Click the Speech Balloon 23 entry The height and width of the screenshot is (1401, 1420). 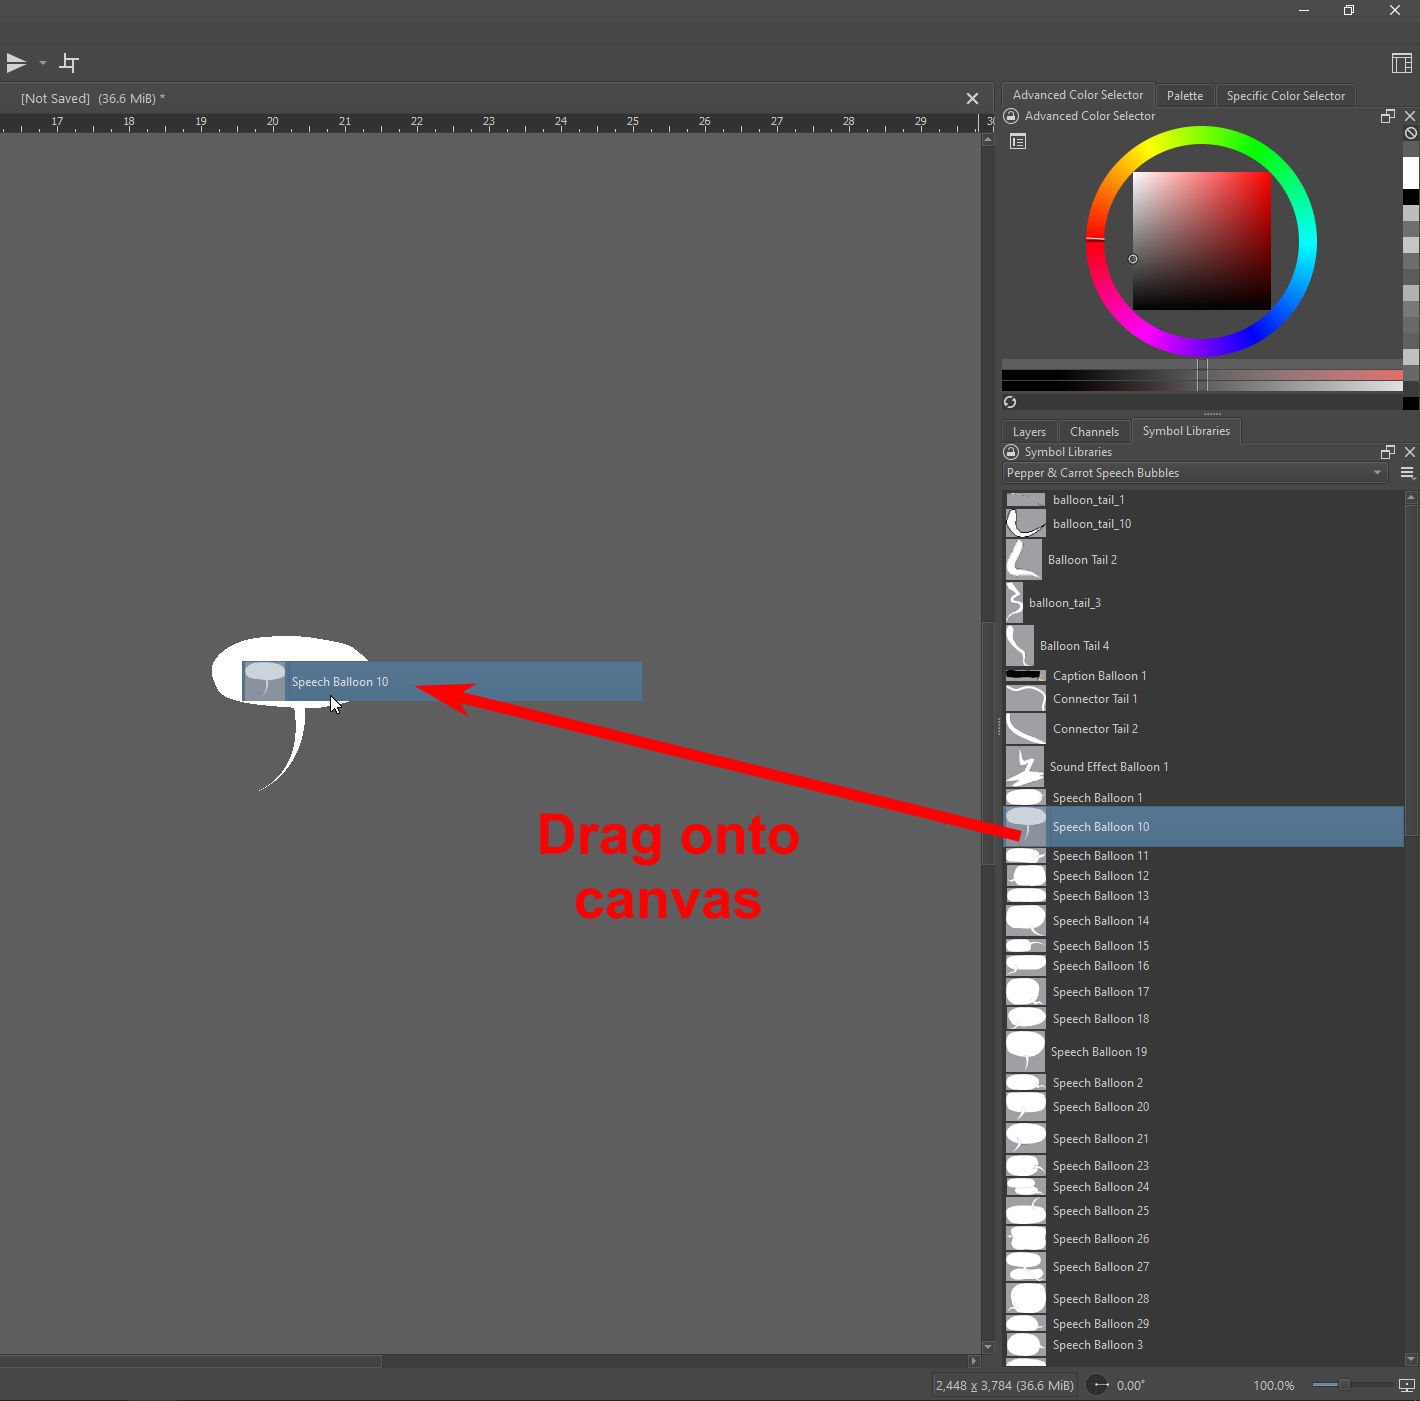pos(1204,1166)
